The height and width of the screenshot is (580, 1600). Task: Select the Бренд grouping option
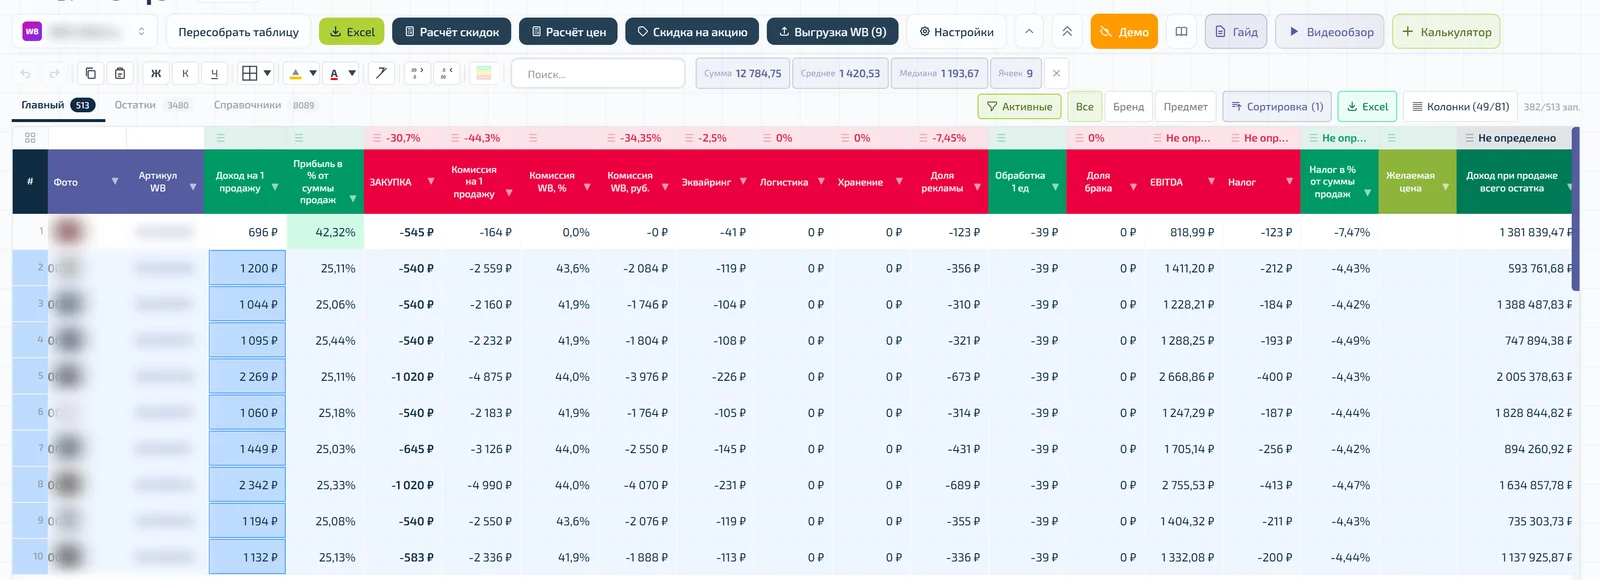(1128, 106)
